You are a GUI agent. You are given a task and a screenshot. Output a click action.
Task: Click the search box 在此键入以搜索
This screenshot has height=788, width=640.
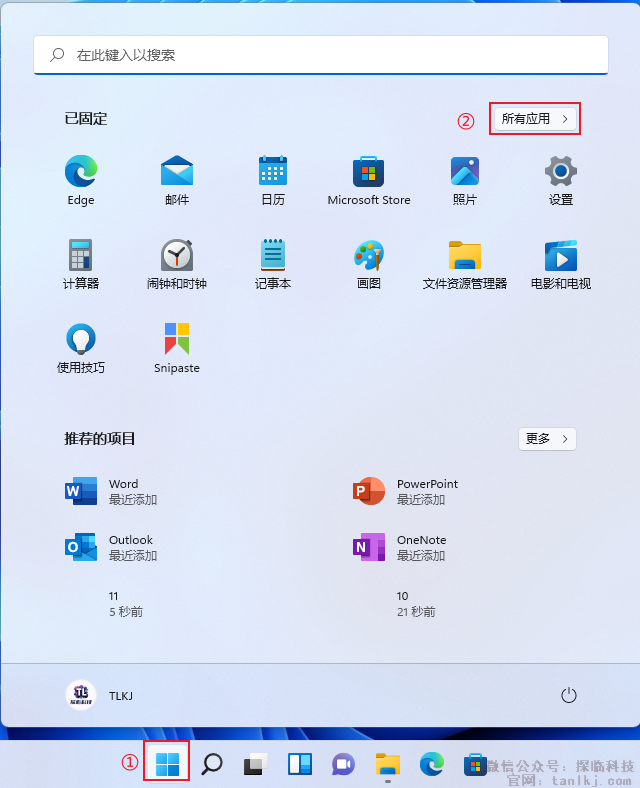tap(321, 55)
